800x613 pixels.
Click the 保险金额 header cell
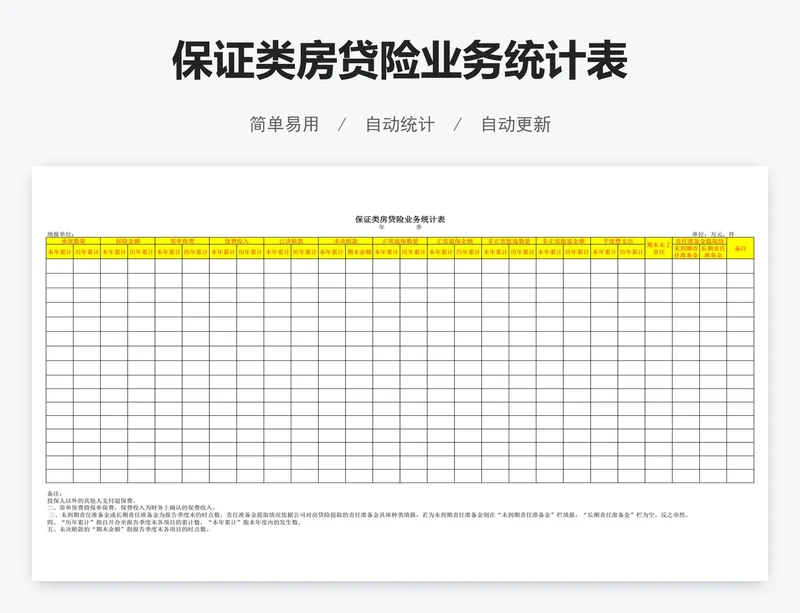coord(128,241)
